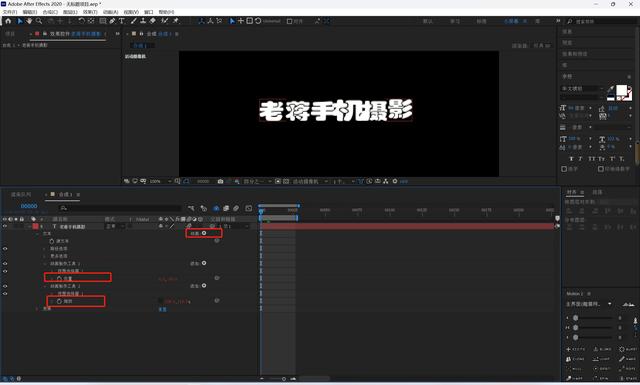
Task: Switch to the 段落 paragraph tab
Action: pos(597,192)
